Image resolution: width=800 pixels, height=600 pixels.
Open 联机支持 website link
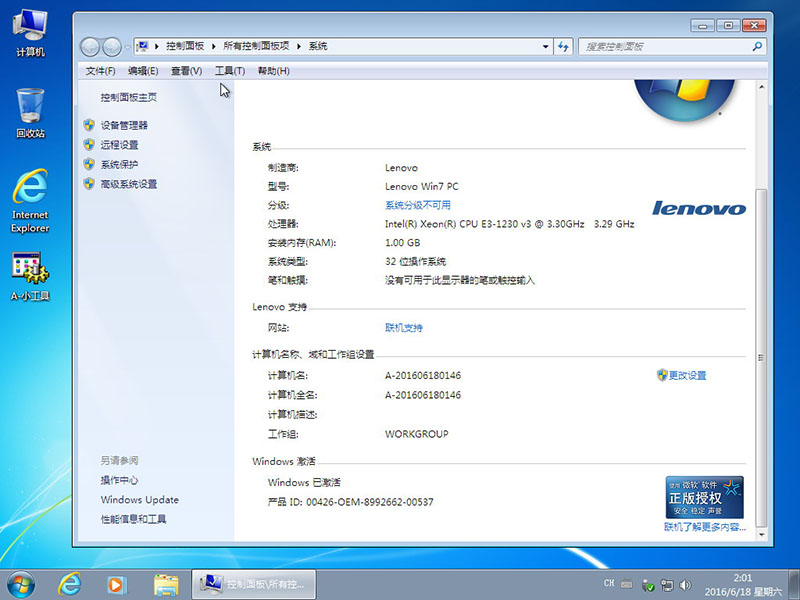coord(404,328)
